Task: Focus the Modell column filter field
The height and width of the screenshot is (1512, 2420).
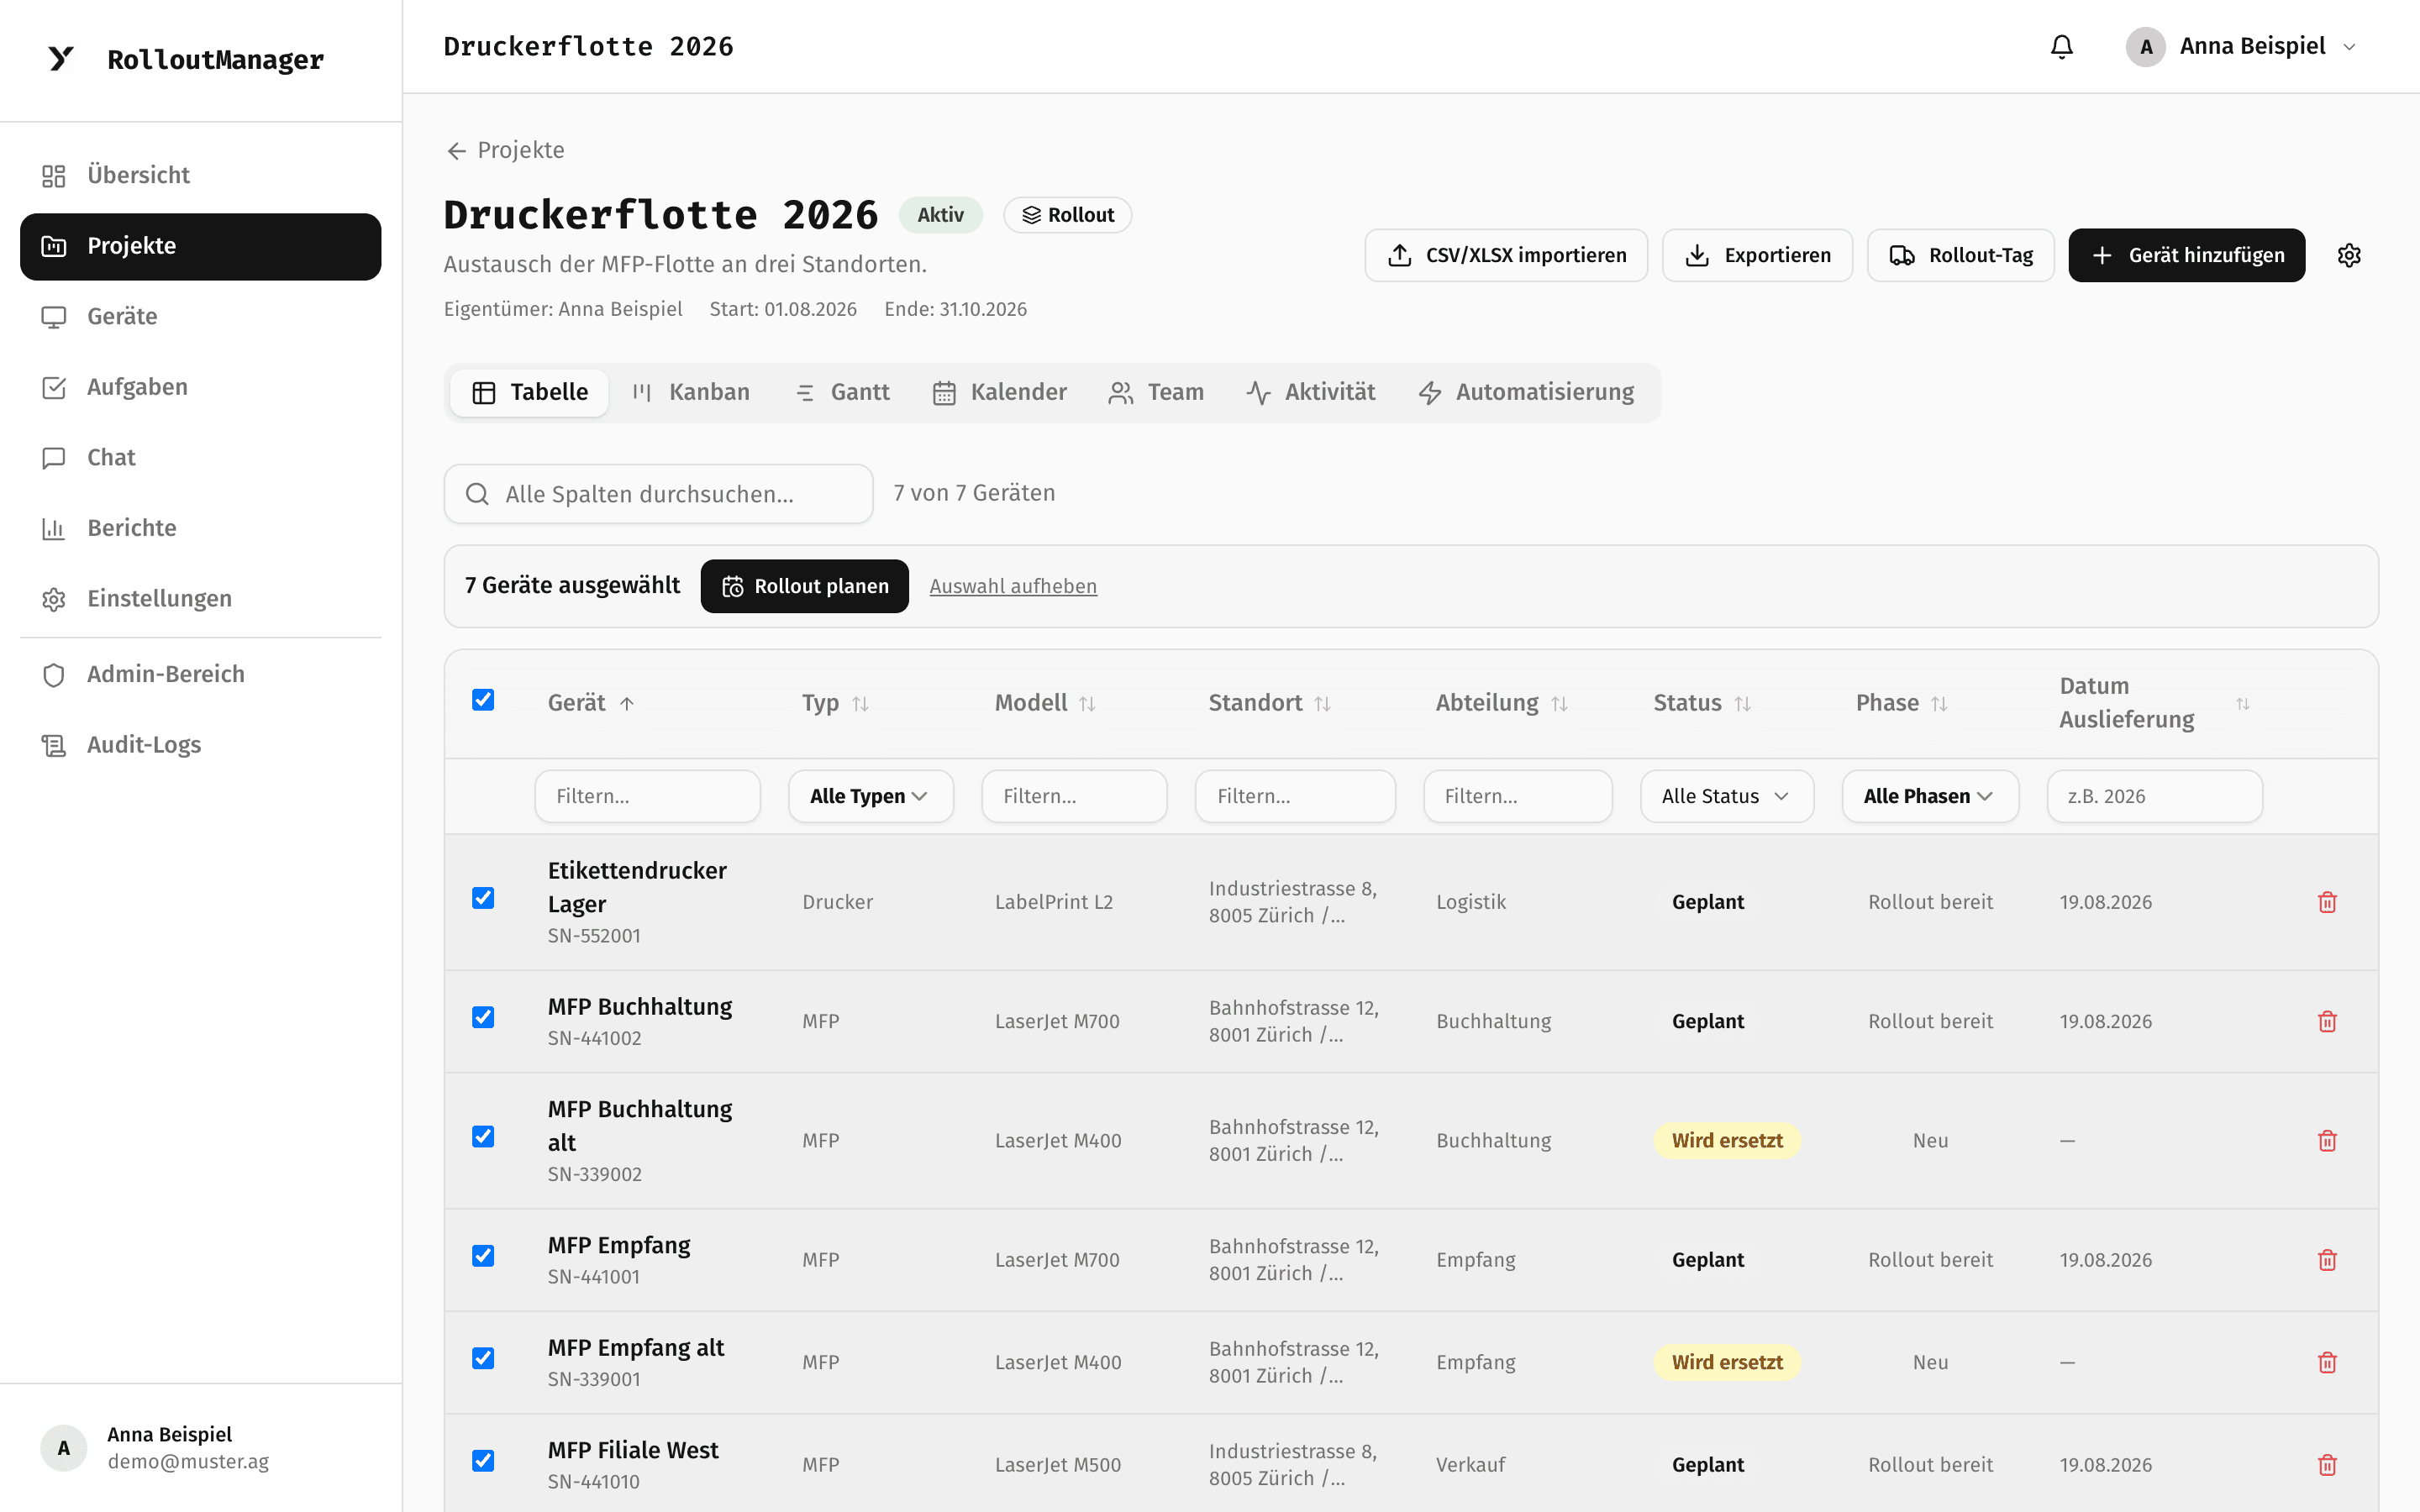Action: [1074, 796]
